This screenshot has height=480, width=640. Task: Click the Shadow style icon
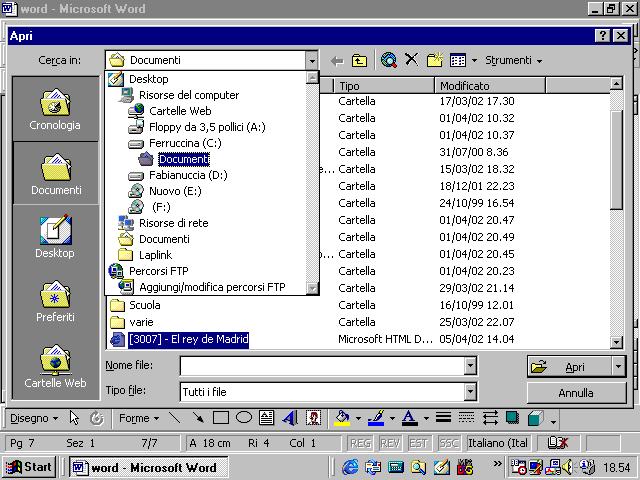click(512, 418)
